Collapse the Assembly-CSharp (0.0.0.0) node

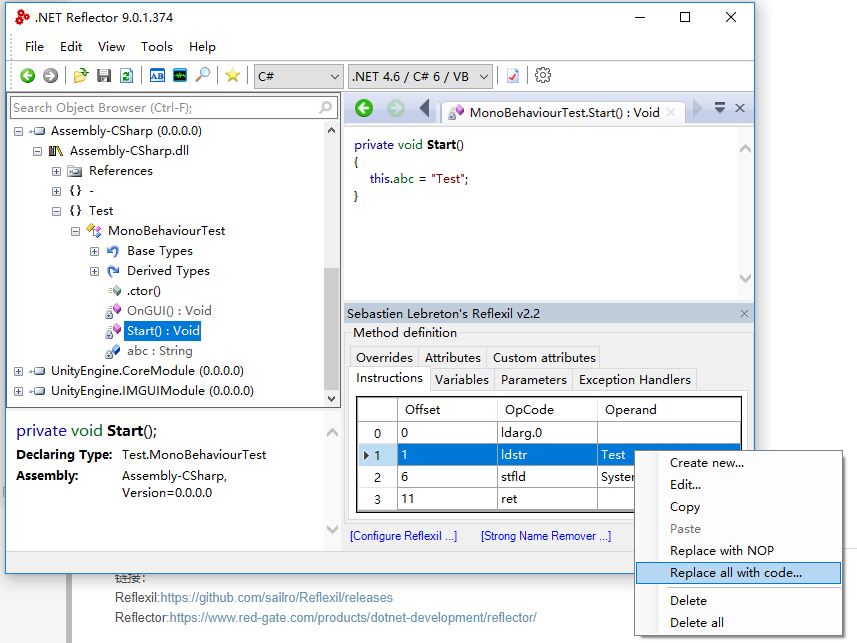pos(19,131)
